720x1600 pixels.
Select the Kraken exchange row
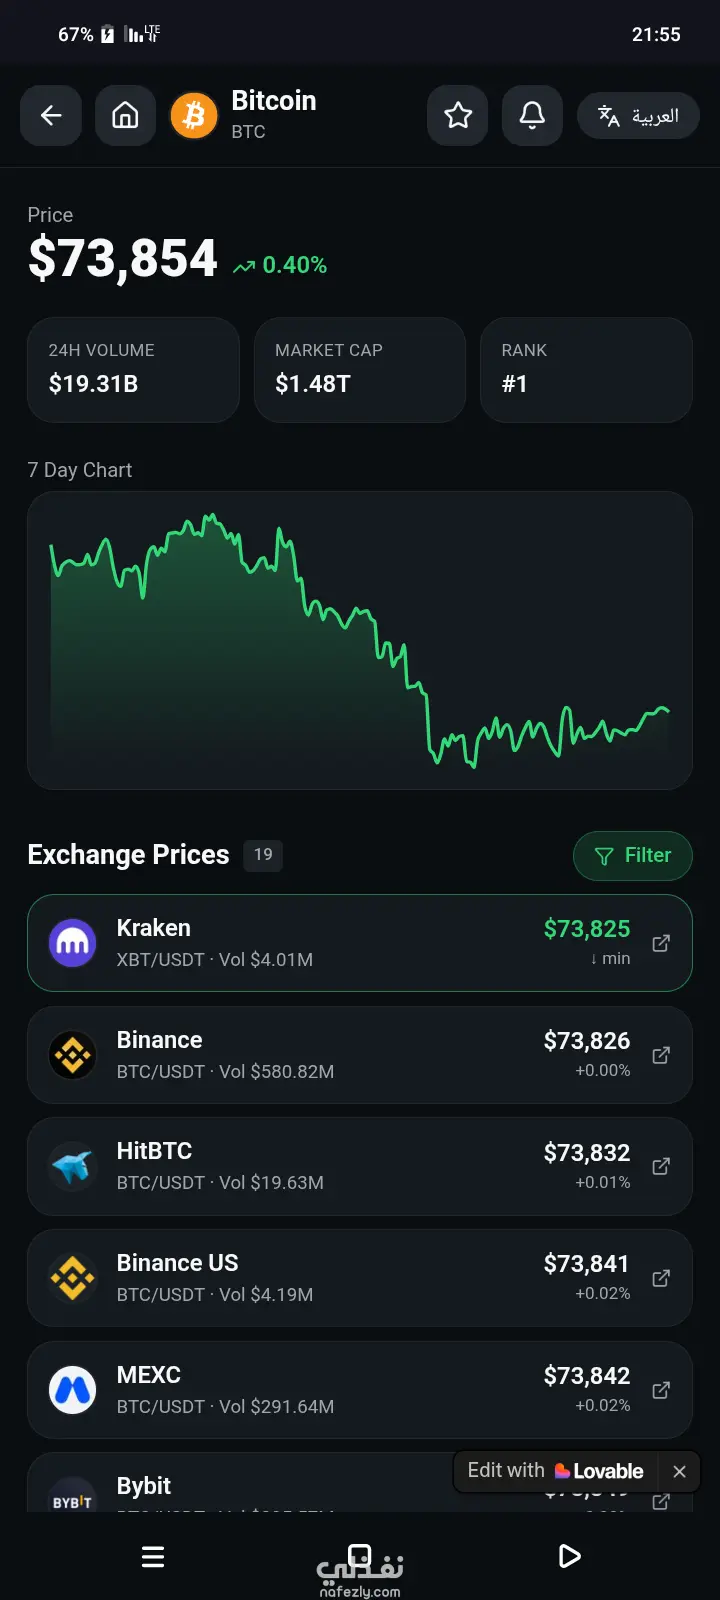coord(360,943)
